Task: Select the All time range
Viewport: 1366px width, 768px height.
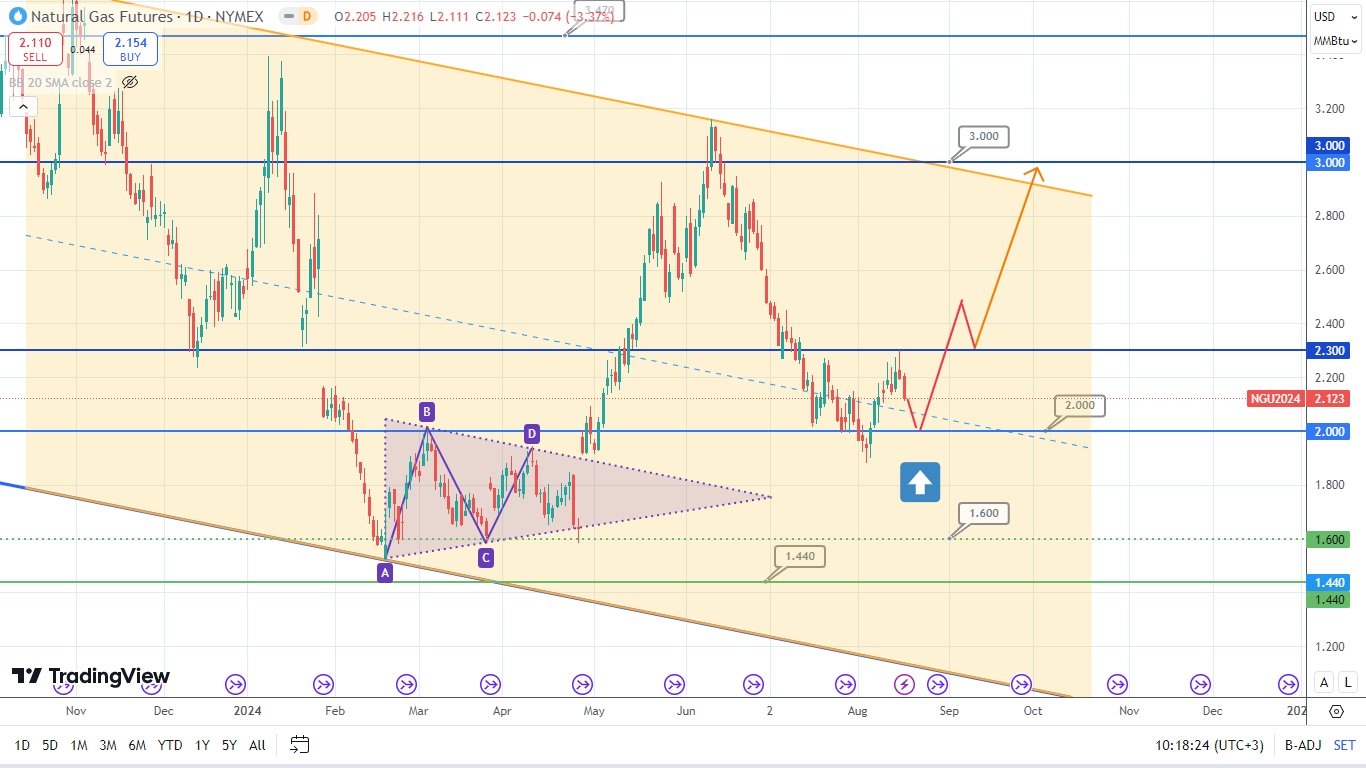Action: [257, 745]
